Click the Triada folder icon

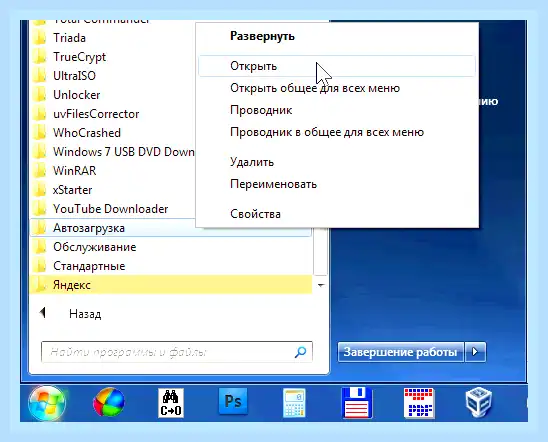click(x=39, y=37)
